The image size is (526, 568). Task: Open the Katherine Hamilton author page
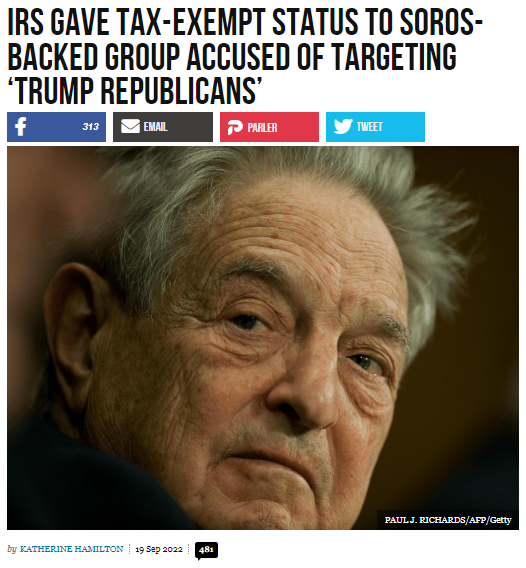[x=71, y=549]
